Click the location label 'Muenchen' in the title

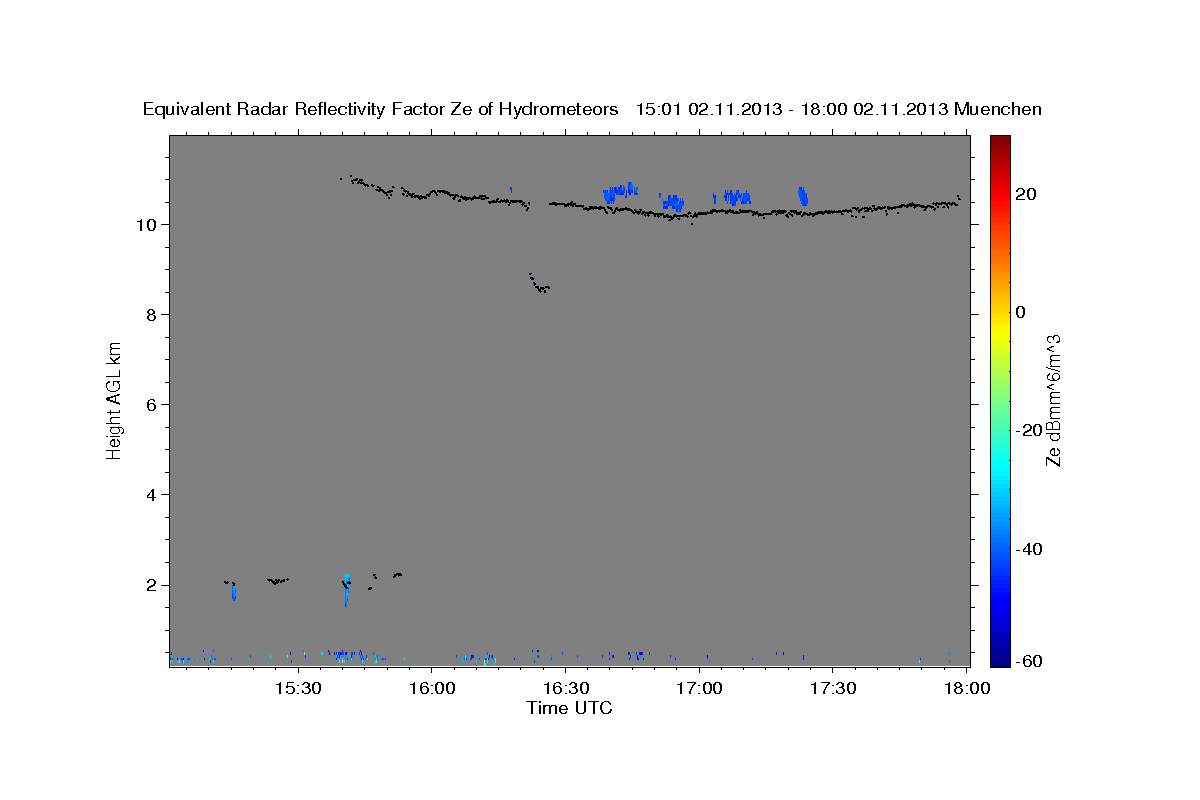[999, 109]
